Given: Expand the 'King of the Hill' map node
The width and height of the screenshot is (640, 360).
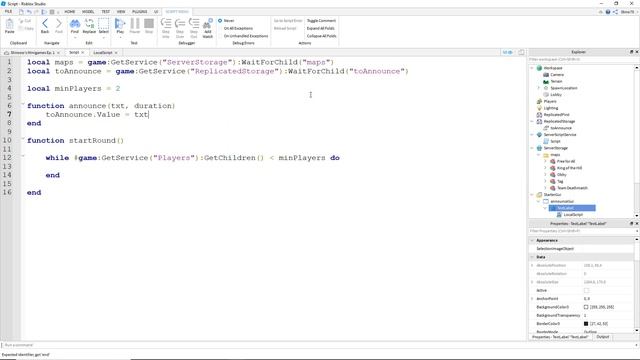Looking at the screenshot, I should point(545,168).
